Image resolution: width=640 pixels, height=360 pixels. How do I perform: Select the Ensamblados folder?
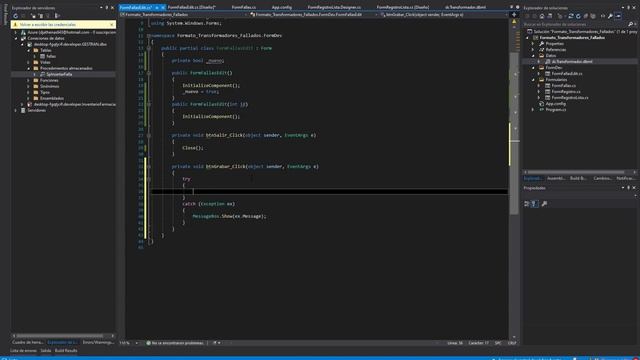[51, 98]
